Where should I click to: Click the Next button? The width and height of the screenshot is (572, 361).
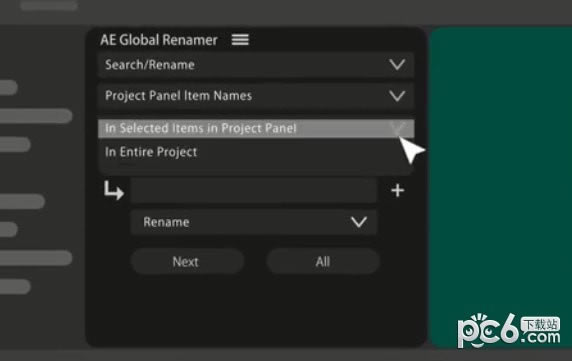tap(187, 261)
